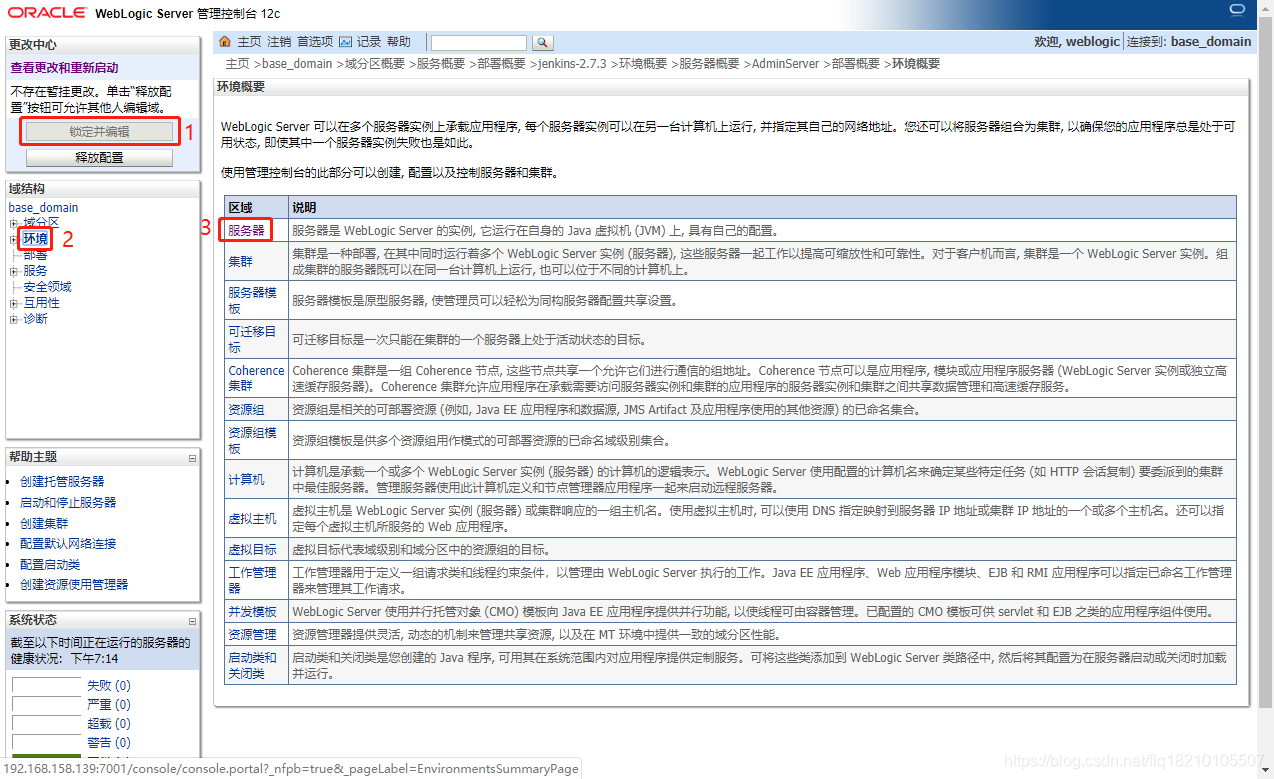
Task: Click the toolbar search input field
Action: (x=478, y=43)
